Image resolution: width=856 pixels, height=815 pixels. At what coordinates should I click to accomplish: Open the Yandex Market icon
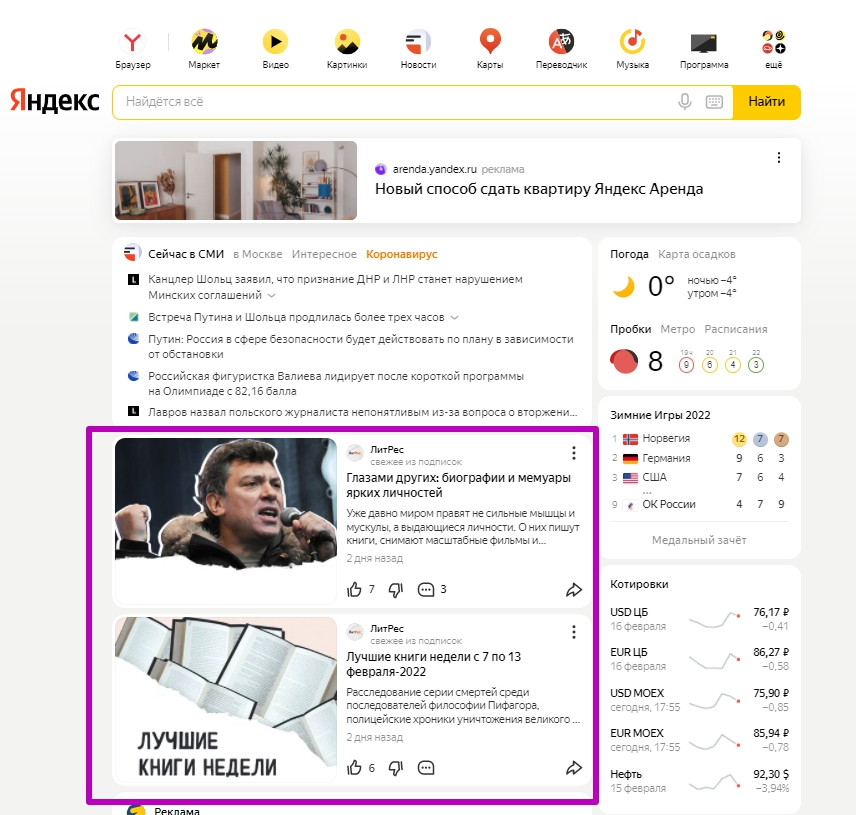(204, 42)
